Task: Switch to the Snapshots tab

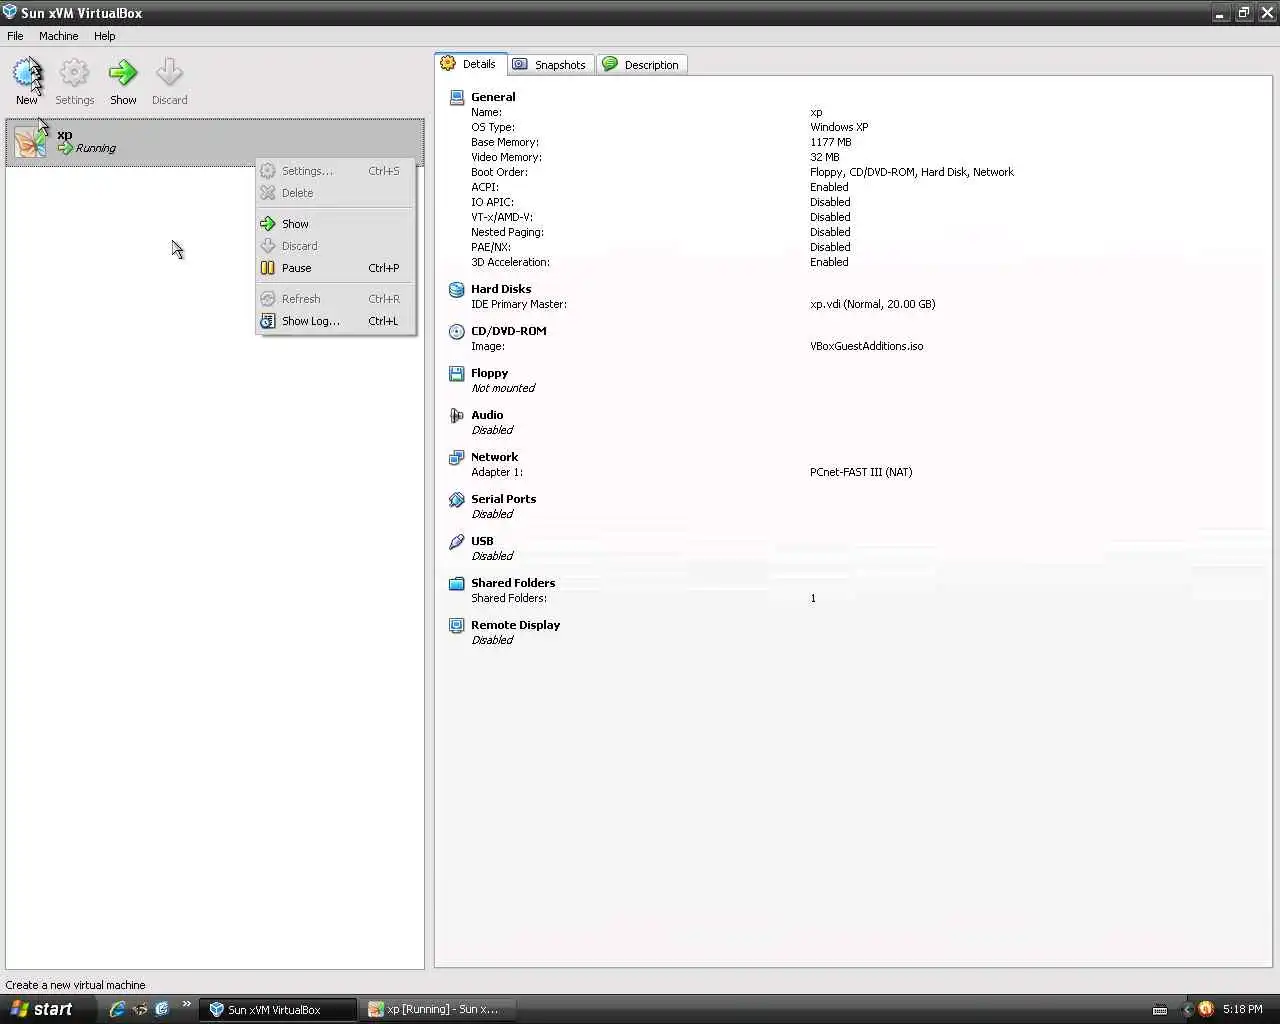Action: click(550, 65)
